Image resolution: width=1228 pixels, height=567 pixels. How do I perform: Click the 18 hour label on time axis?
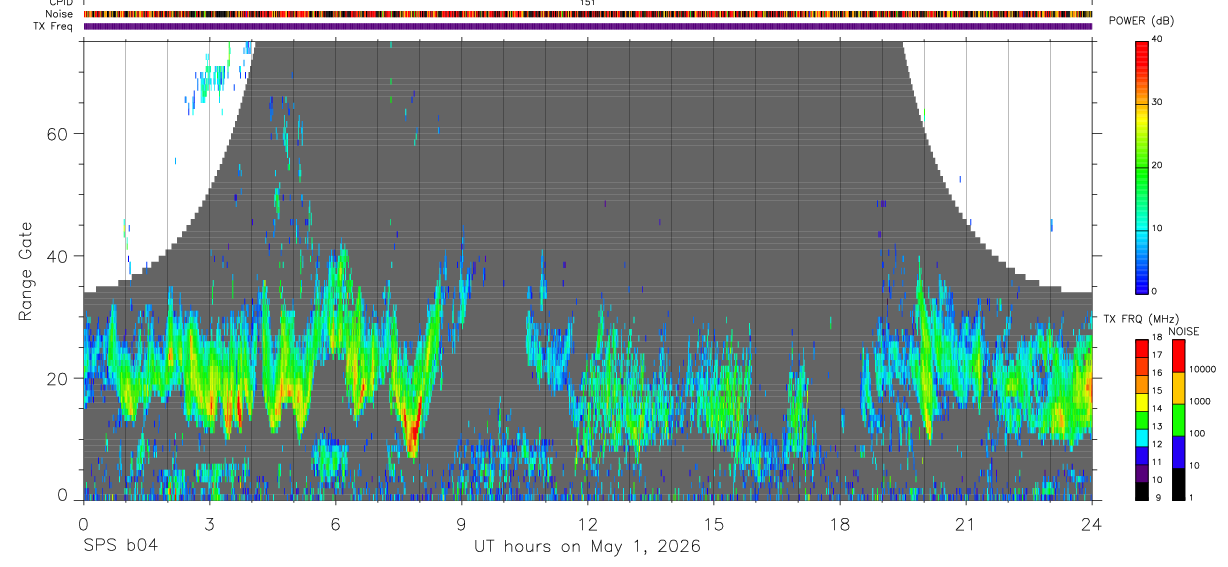point(840,523)
